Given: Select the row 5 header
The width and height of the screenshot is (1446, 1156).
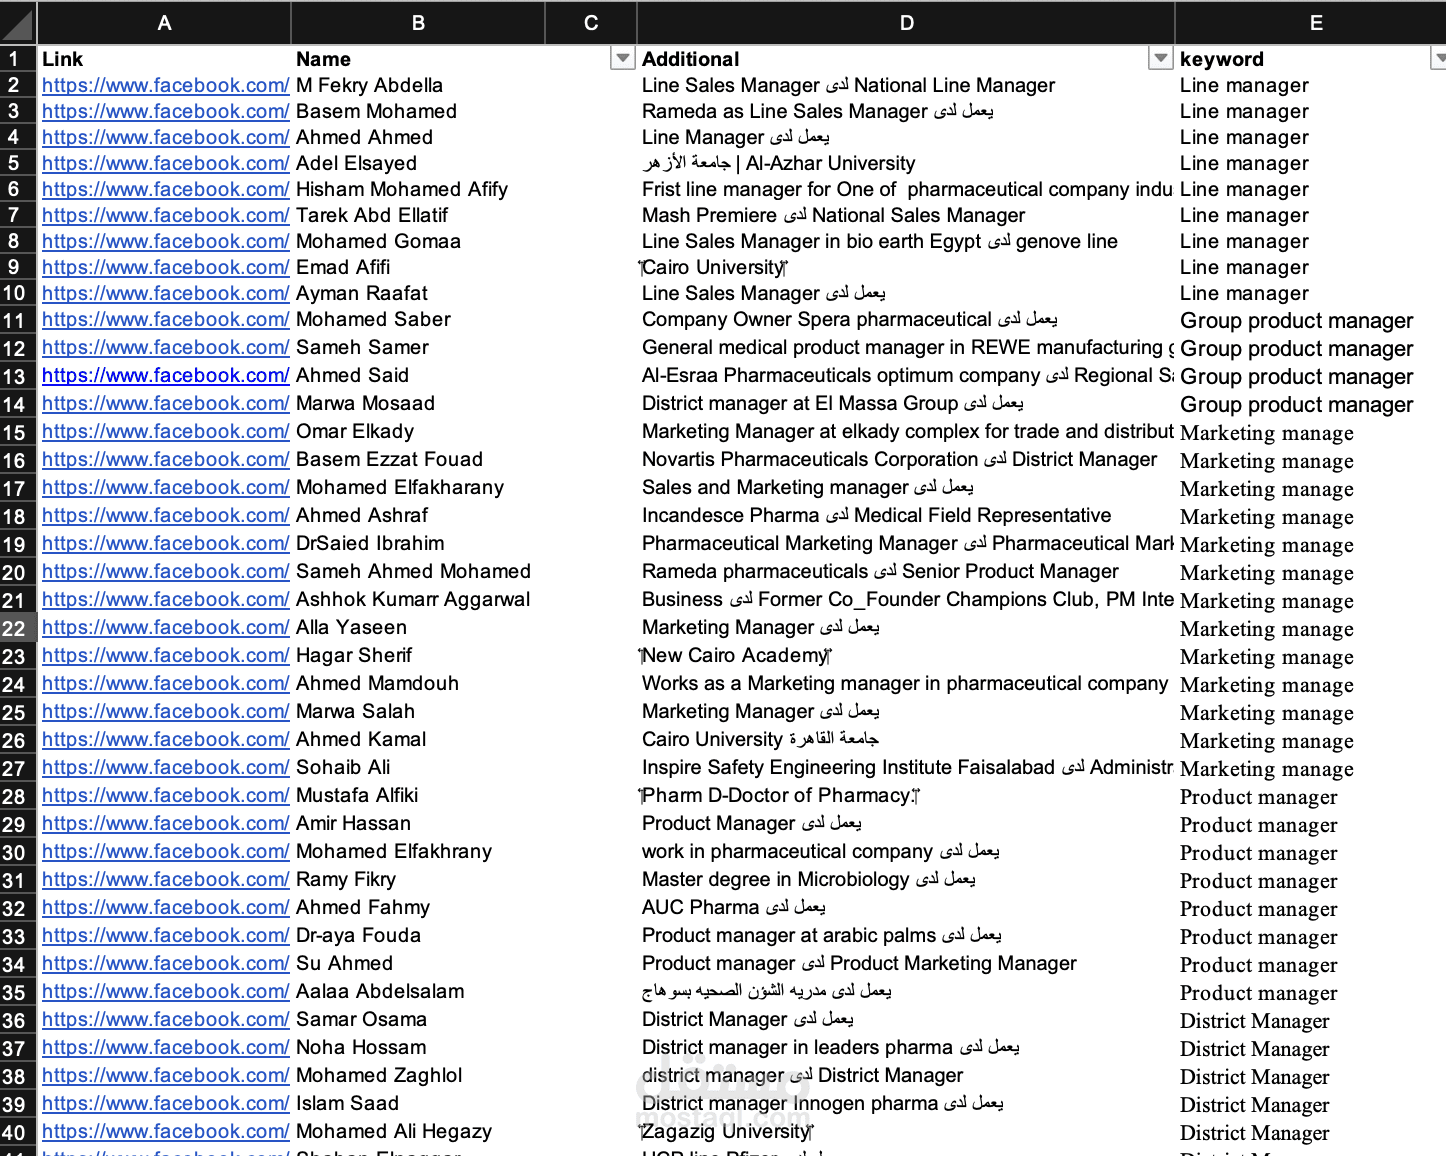Looking at the screenshot, I should pos(18,164).
